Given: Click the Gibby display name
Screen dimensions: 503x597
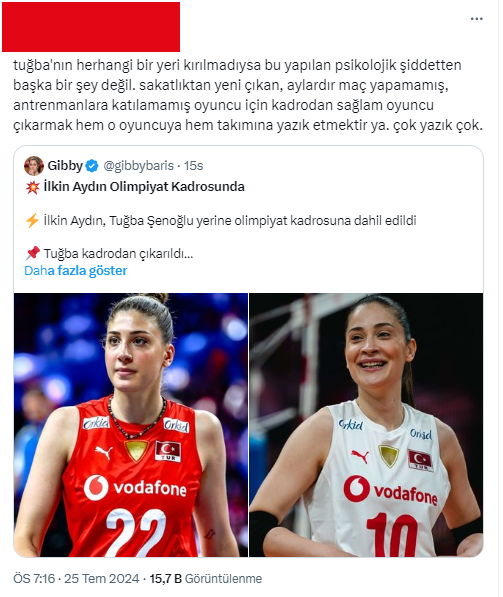Looking at the screenshot, I should [65, 166].
